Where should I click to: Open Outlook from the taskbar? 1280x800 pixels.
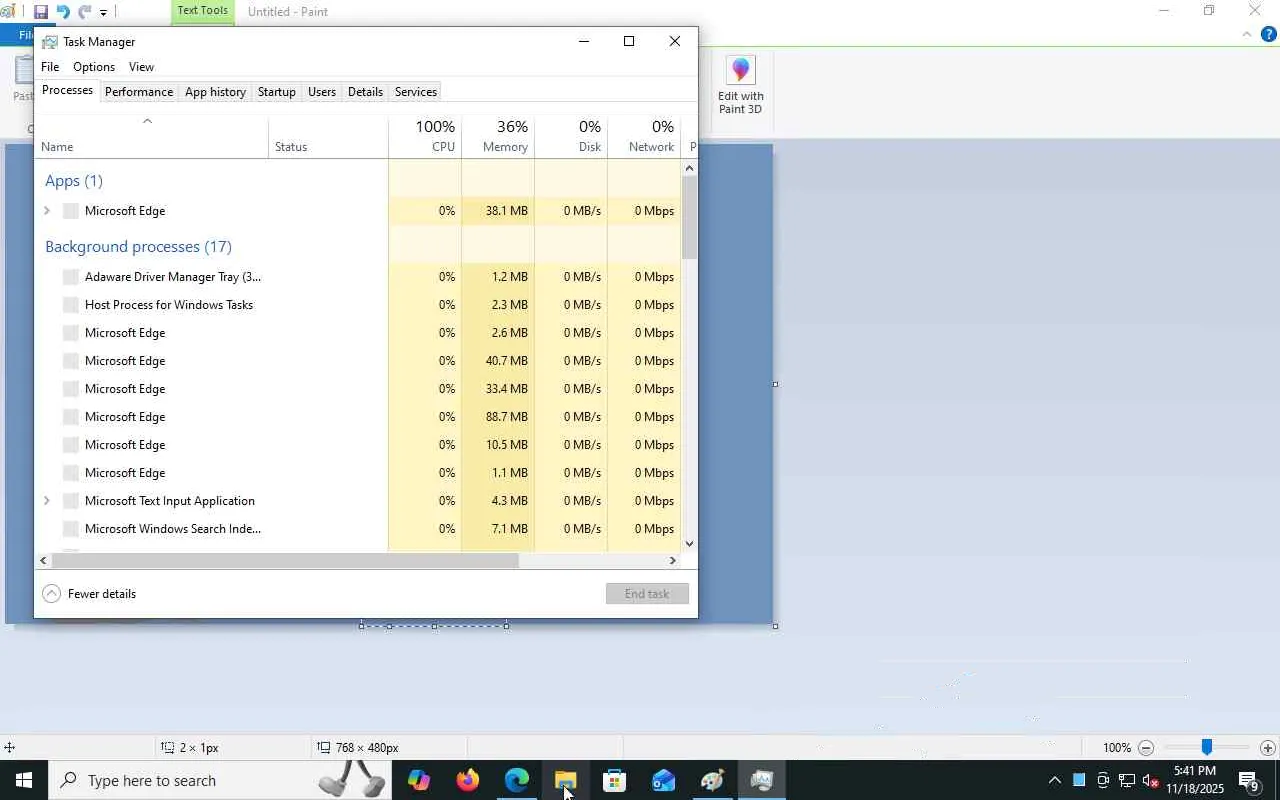click(663, 780)
